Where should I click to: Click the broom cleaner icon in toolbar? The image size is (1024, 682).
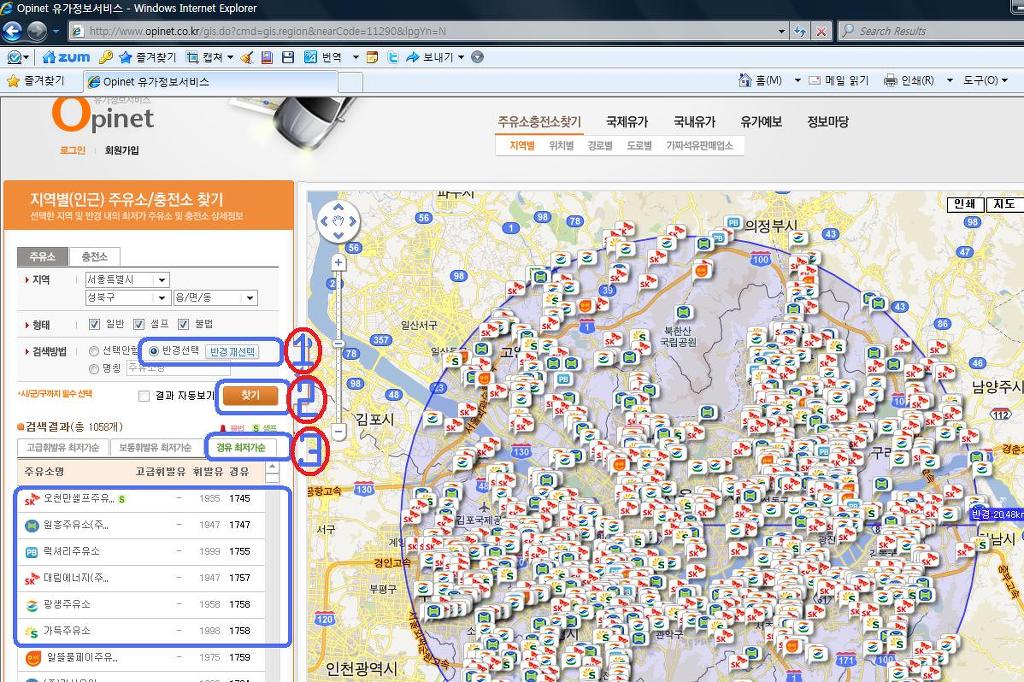tap(247, 57)
